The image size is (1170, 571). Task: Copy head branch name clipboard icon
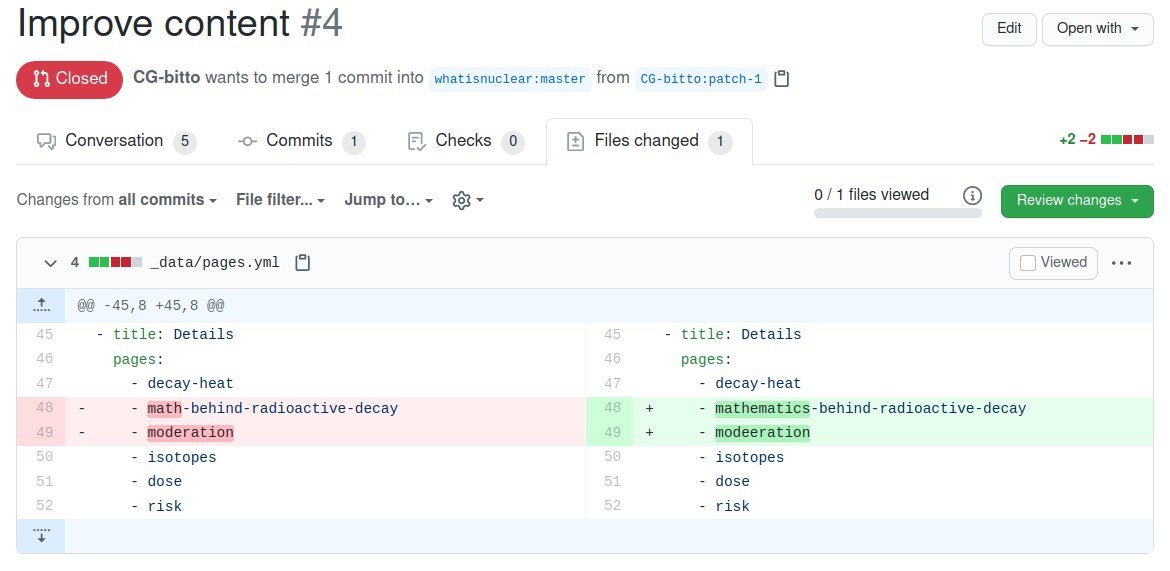[x=781, y=78]
